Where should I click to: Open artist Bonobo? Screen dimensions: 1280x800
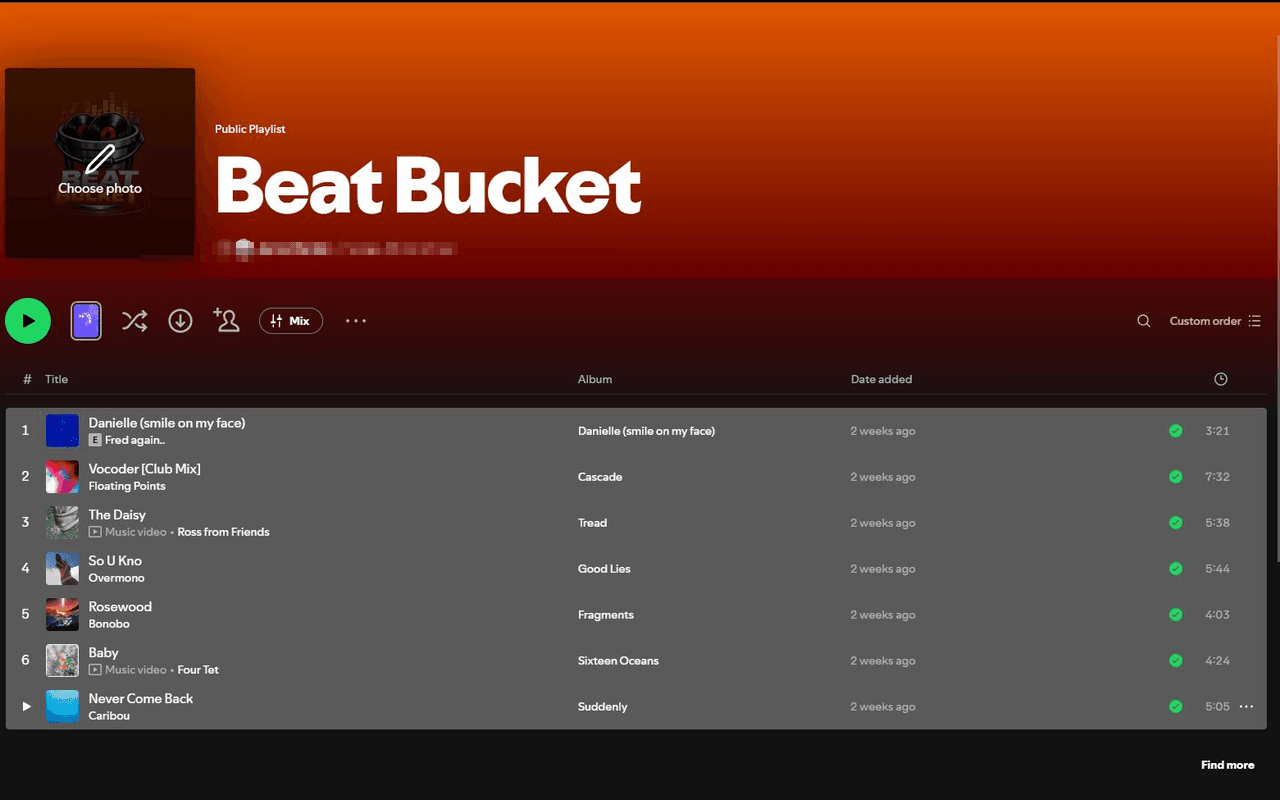109,624
